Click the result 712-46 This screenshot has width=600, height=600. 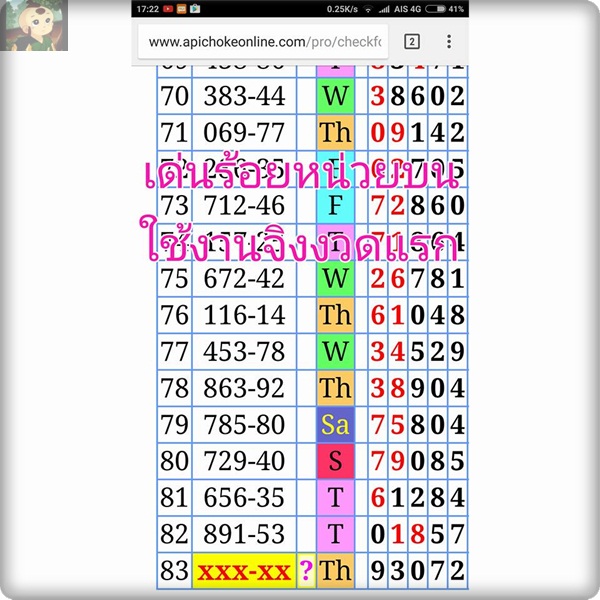point(244,205)
